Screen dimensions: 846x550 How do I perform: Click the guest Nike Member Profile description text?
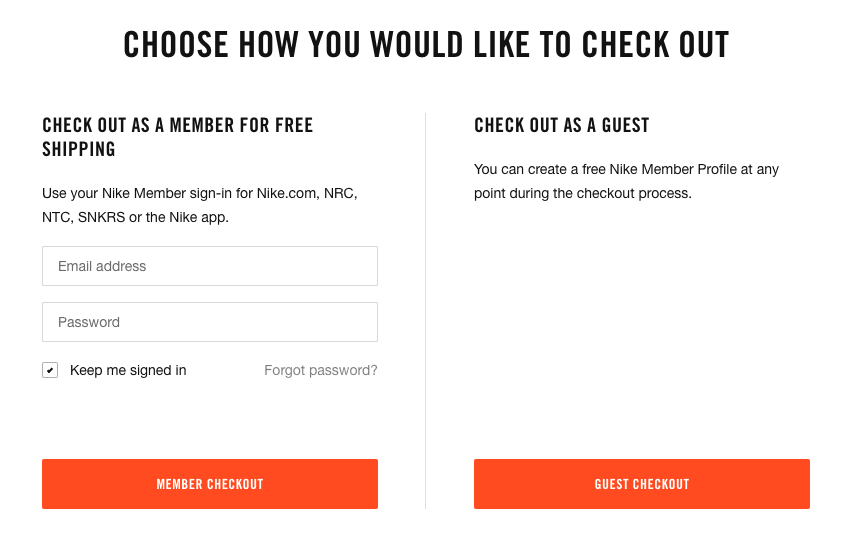(626, 181)
